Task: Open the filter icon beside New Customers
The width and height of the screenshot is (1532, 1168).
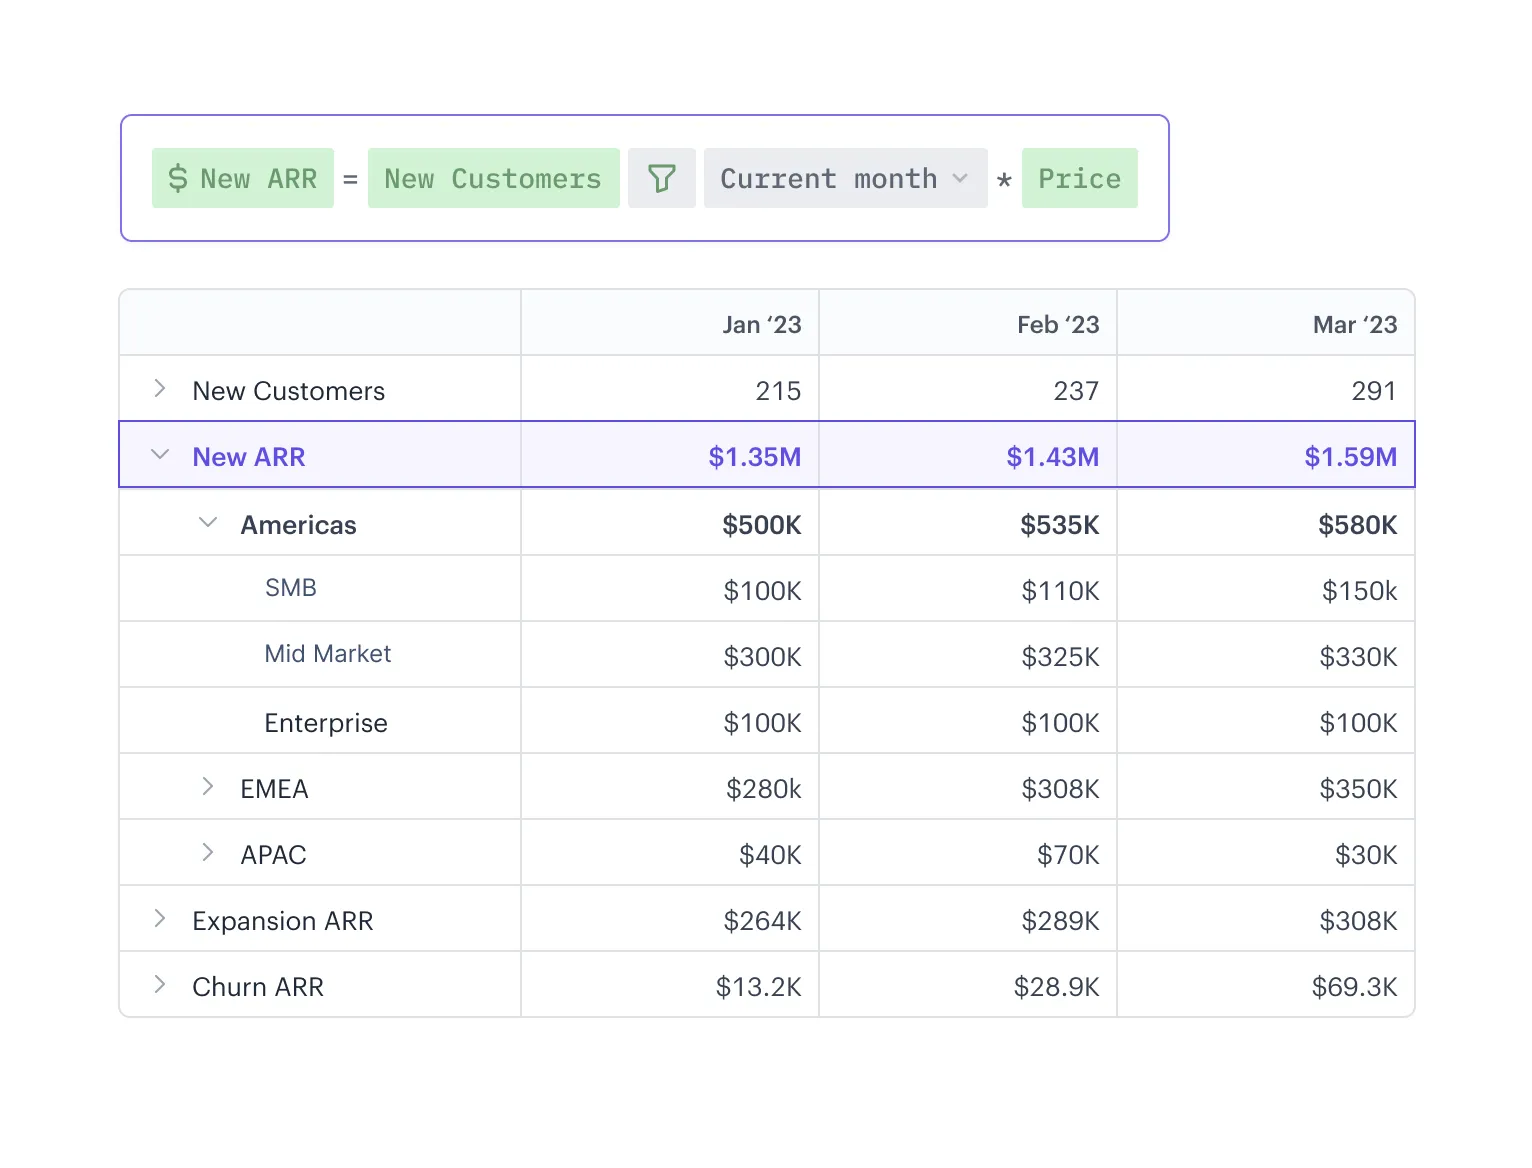Action: 661,178
